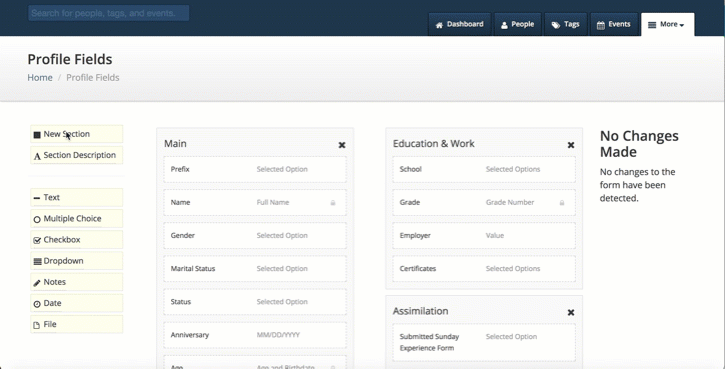Click the No Changes Made heading
The image size is (725, 369).
(x=639, y=144)
